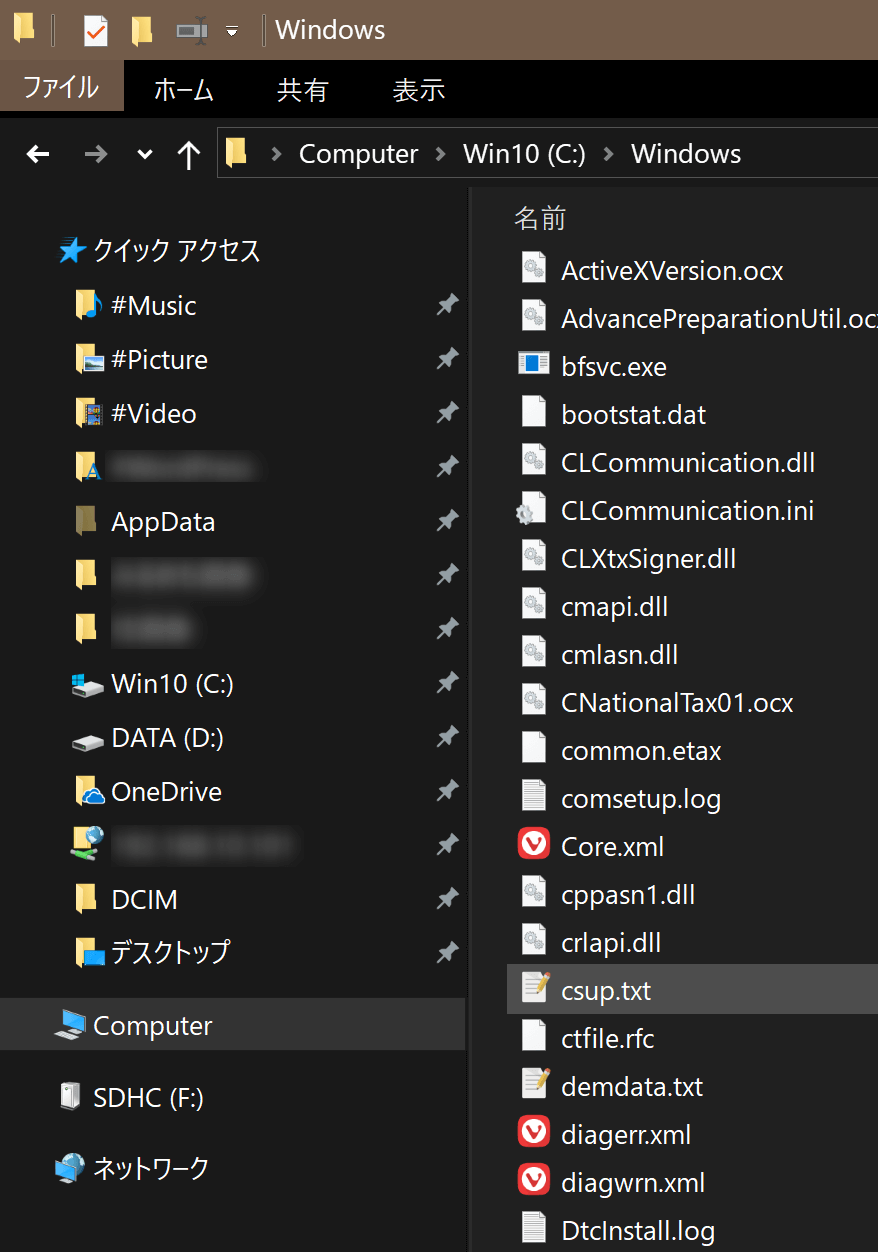Select the file named cmapi.dll

click(615, 607)
